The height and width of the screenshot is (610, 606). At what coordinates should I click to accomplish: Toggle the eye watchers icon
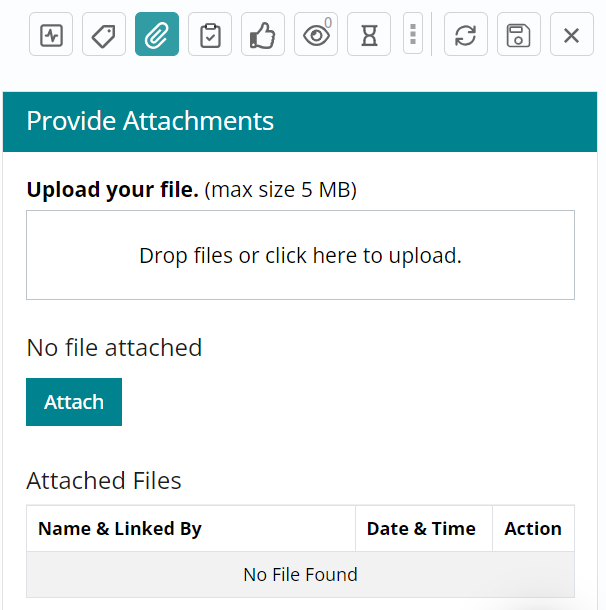tap(316, 35)
